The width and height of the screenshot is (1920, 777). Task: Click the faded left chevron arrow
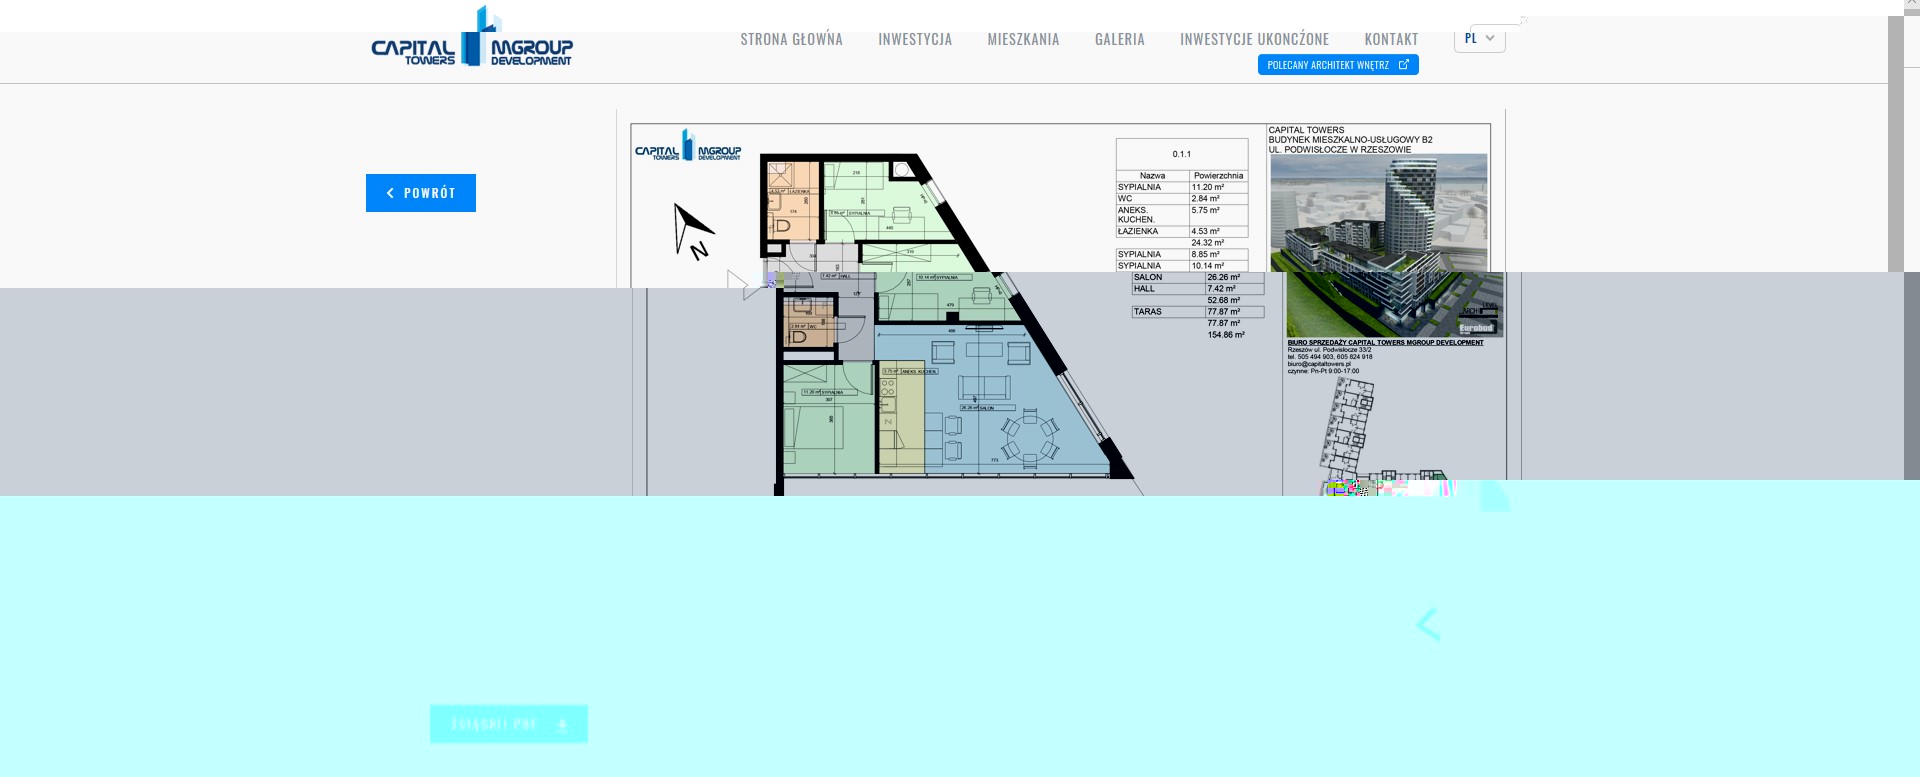pyautogui.click(x=1428, y=625)
